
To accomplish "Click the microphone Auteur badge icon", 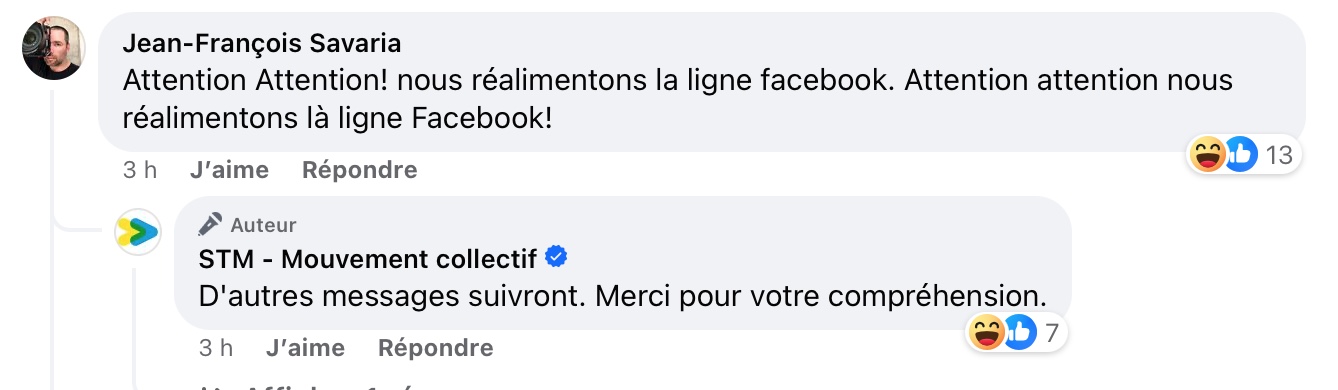I will [x=209, y=225].
